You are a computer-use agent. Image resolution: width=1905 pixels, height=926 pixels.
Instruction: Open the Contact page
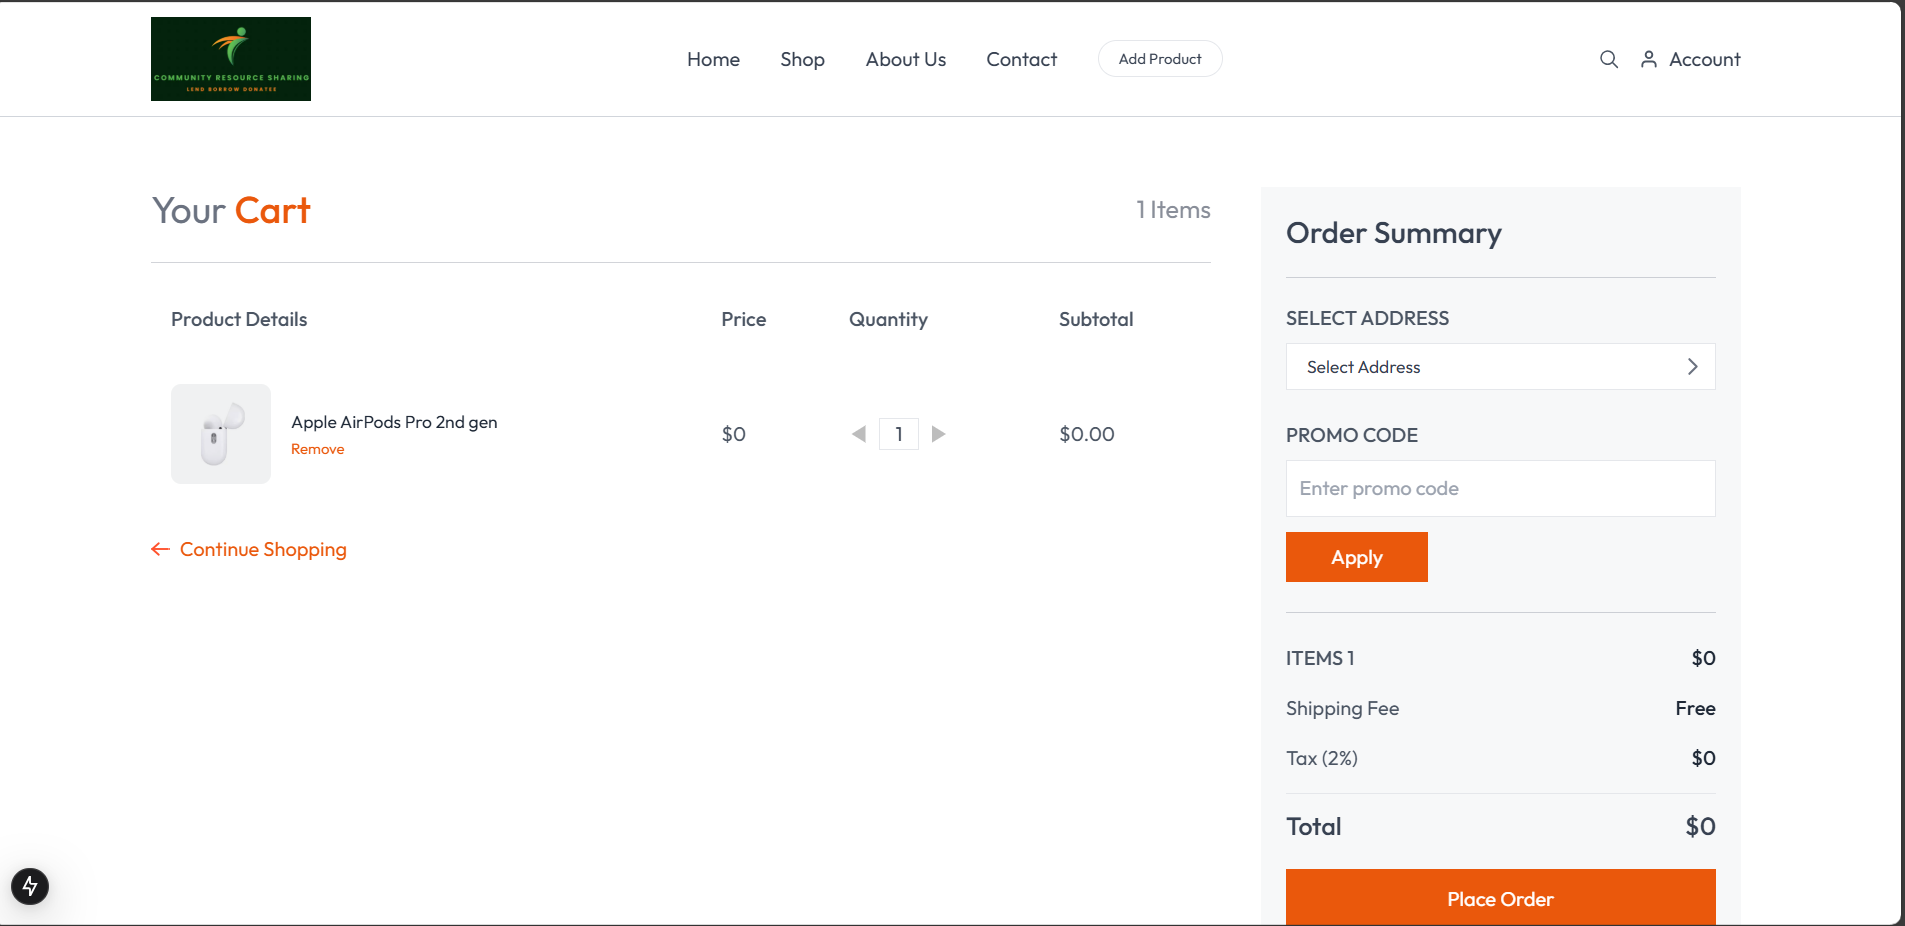pyautogui.click(x=1021, y=59)
